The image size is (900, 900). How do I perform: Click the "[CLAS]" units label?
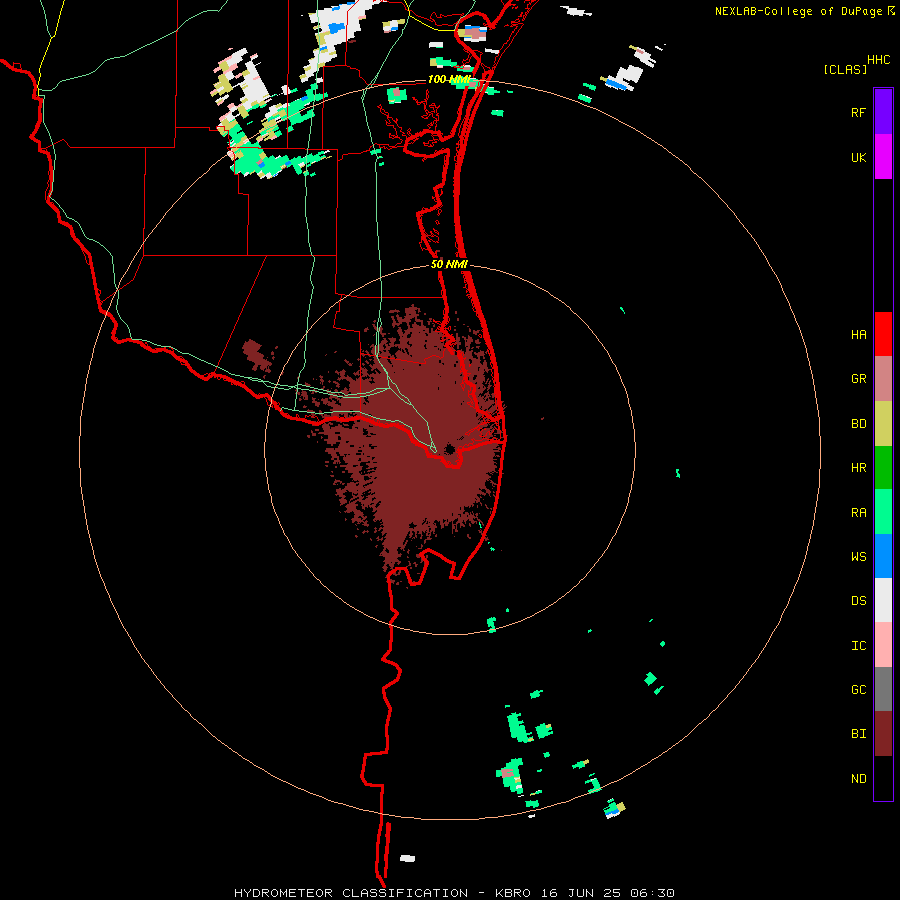coord(845,69)
